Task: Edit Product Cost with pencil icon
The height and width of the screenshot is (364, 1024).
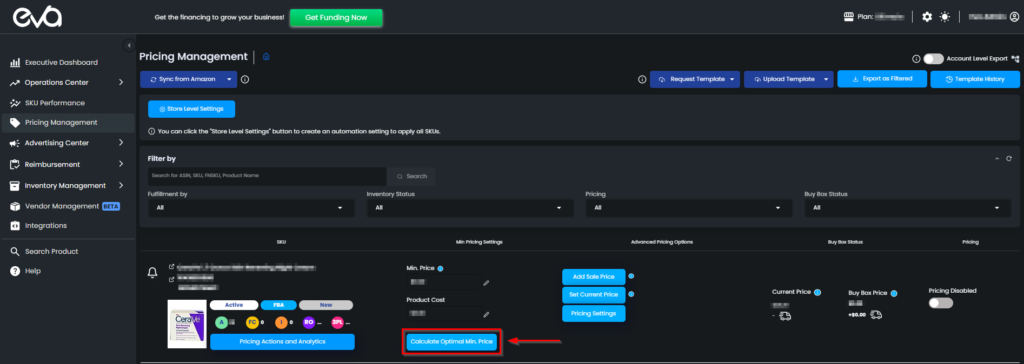Action: (486, 314)
